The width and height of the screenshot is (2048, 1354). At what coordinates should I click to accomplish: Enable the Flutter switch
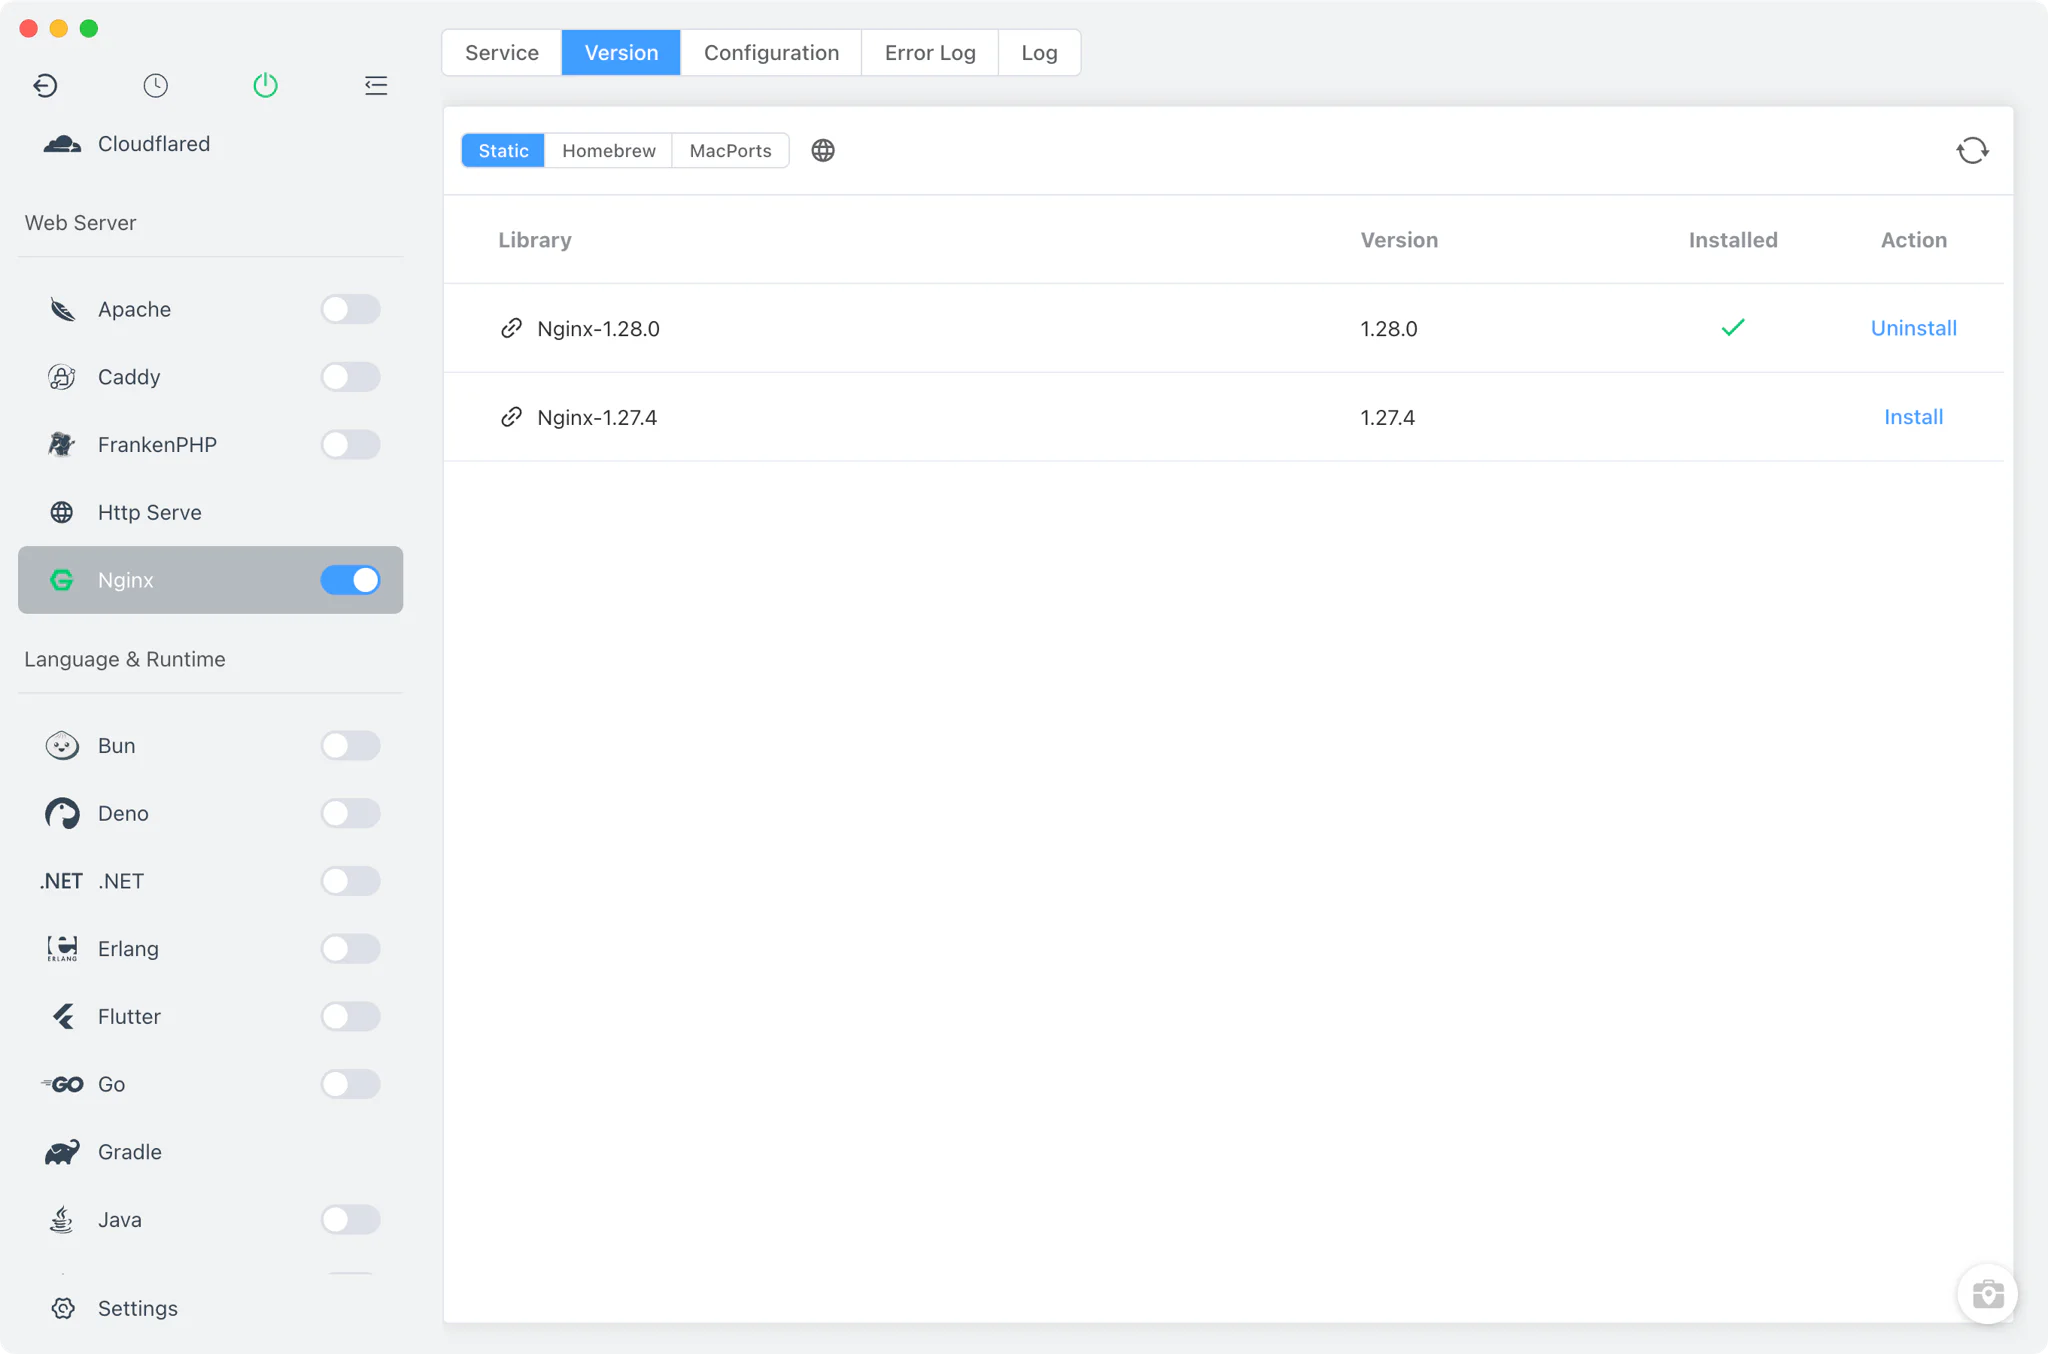coord(350,1017)
